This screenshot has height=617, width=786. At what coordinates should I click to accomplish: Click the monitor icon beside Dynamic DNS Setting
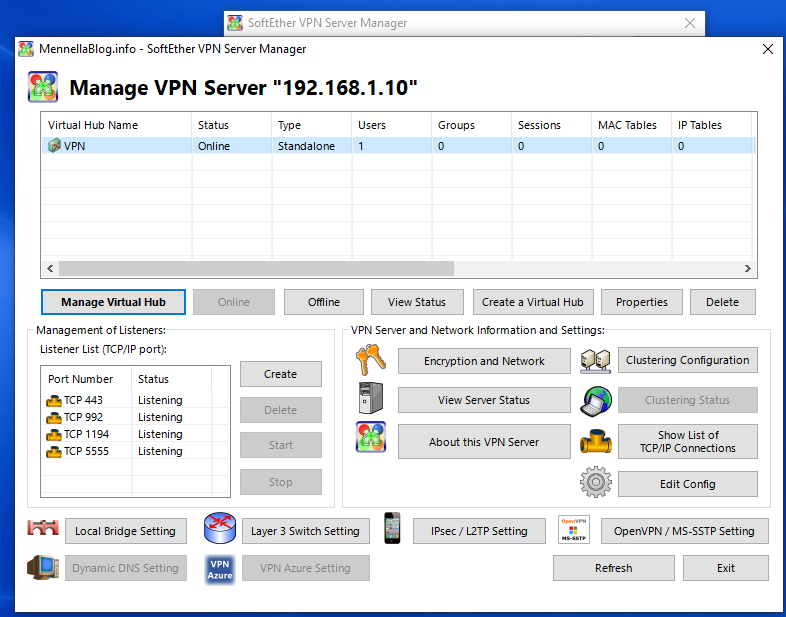43,567
